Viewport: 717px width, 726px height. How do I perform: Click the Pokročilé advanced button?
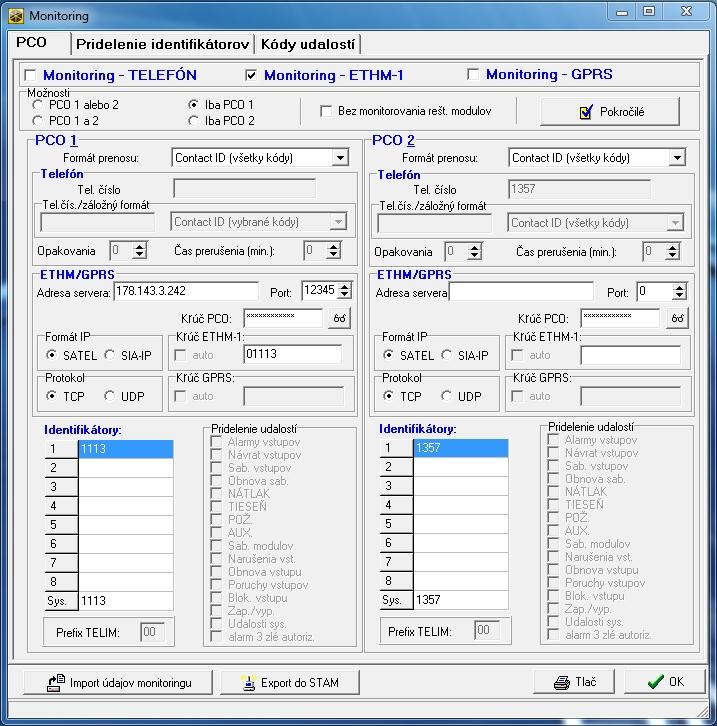coord(610,112)
